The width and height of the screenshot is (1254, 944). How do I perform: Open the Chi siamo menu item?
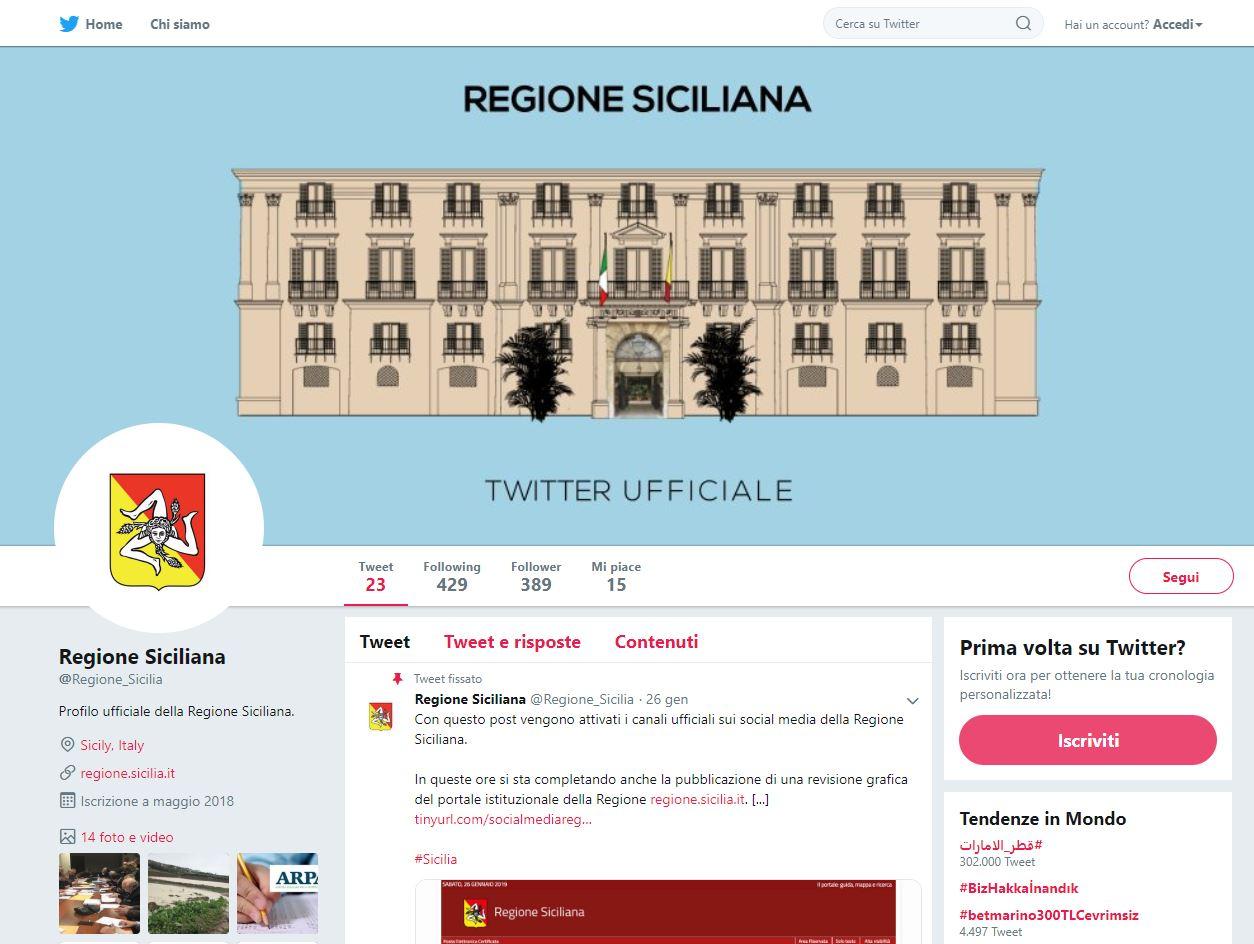pyautogui.click(x=180, y=24)
